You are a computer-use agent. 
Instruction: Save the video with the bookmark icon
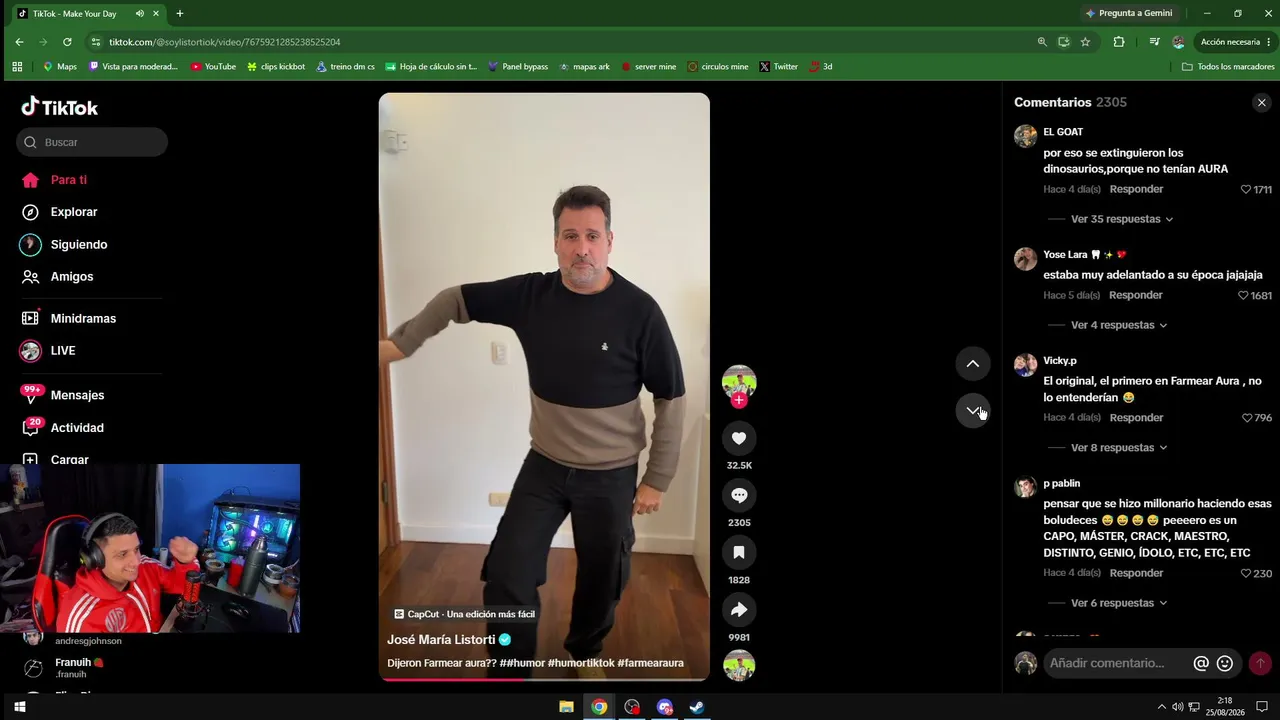[739, 552]
